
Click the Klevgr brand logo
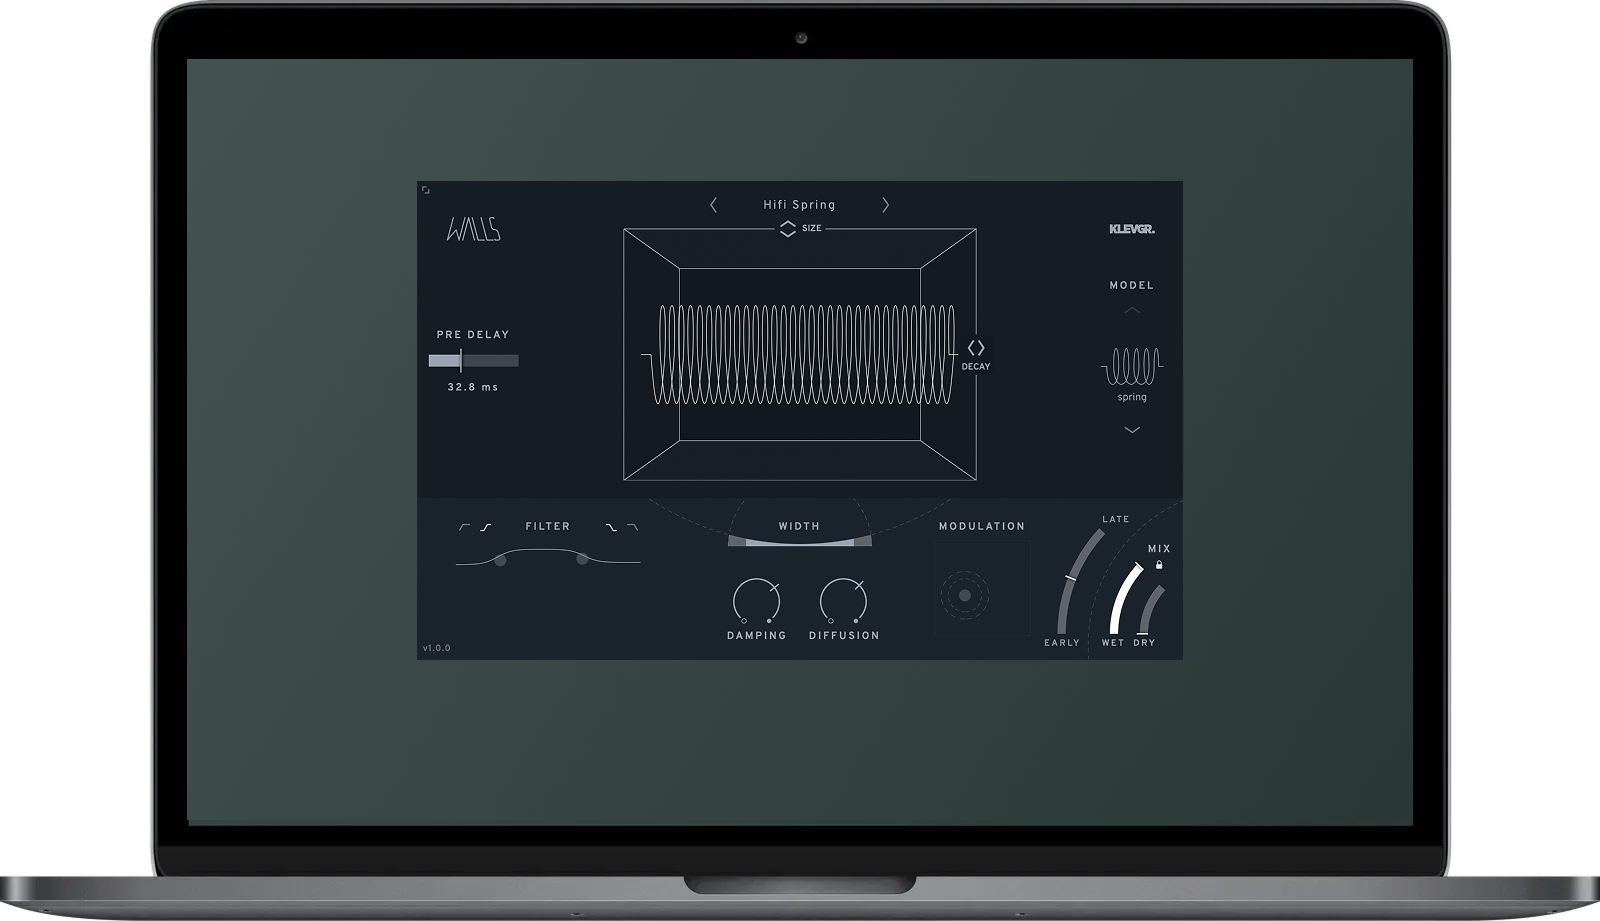(x=1131, y=229)
